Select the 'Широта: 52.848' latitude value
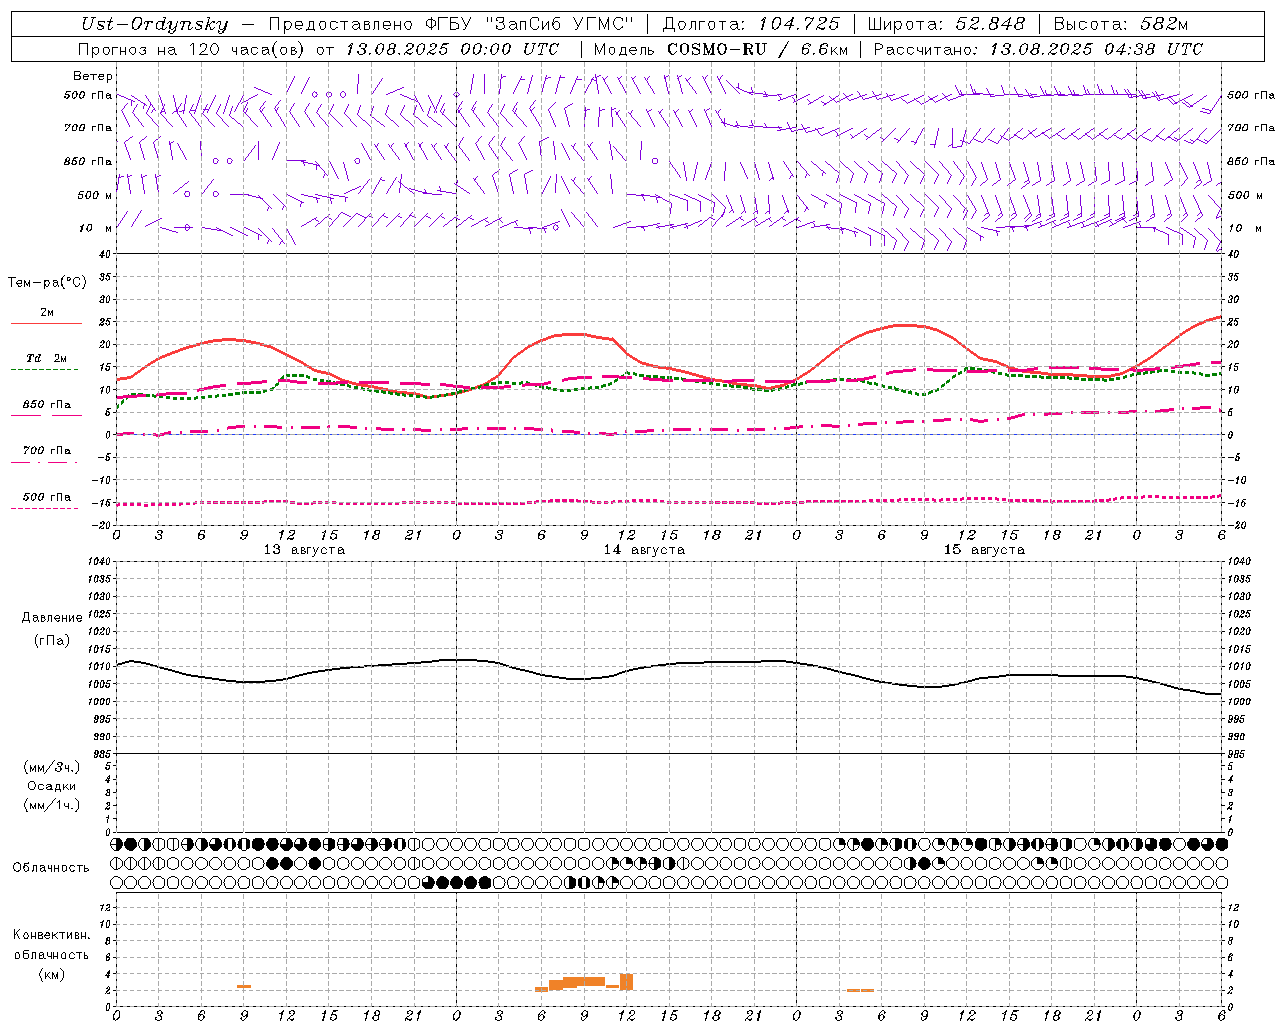The image size is (1280, 1024). pyautogui.click(x=946, y=24)
